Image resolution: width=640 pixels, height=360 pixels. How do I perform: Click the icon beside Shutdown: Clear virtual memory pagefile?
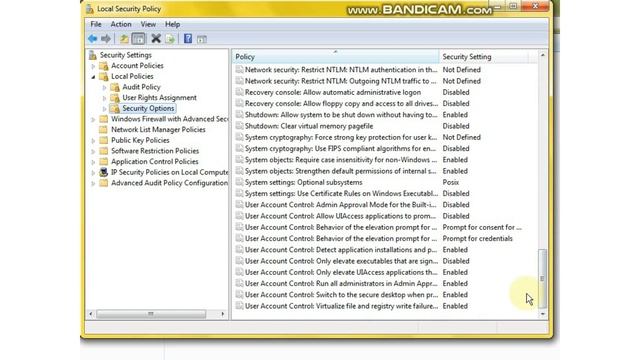[239, 126]
